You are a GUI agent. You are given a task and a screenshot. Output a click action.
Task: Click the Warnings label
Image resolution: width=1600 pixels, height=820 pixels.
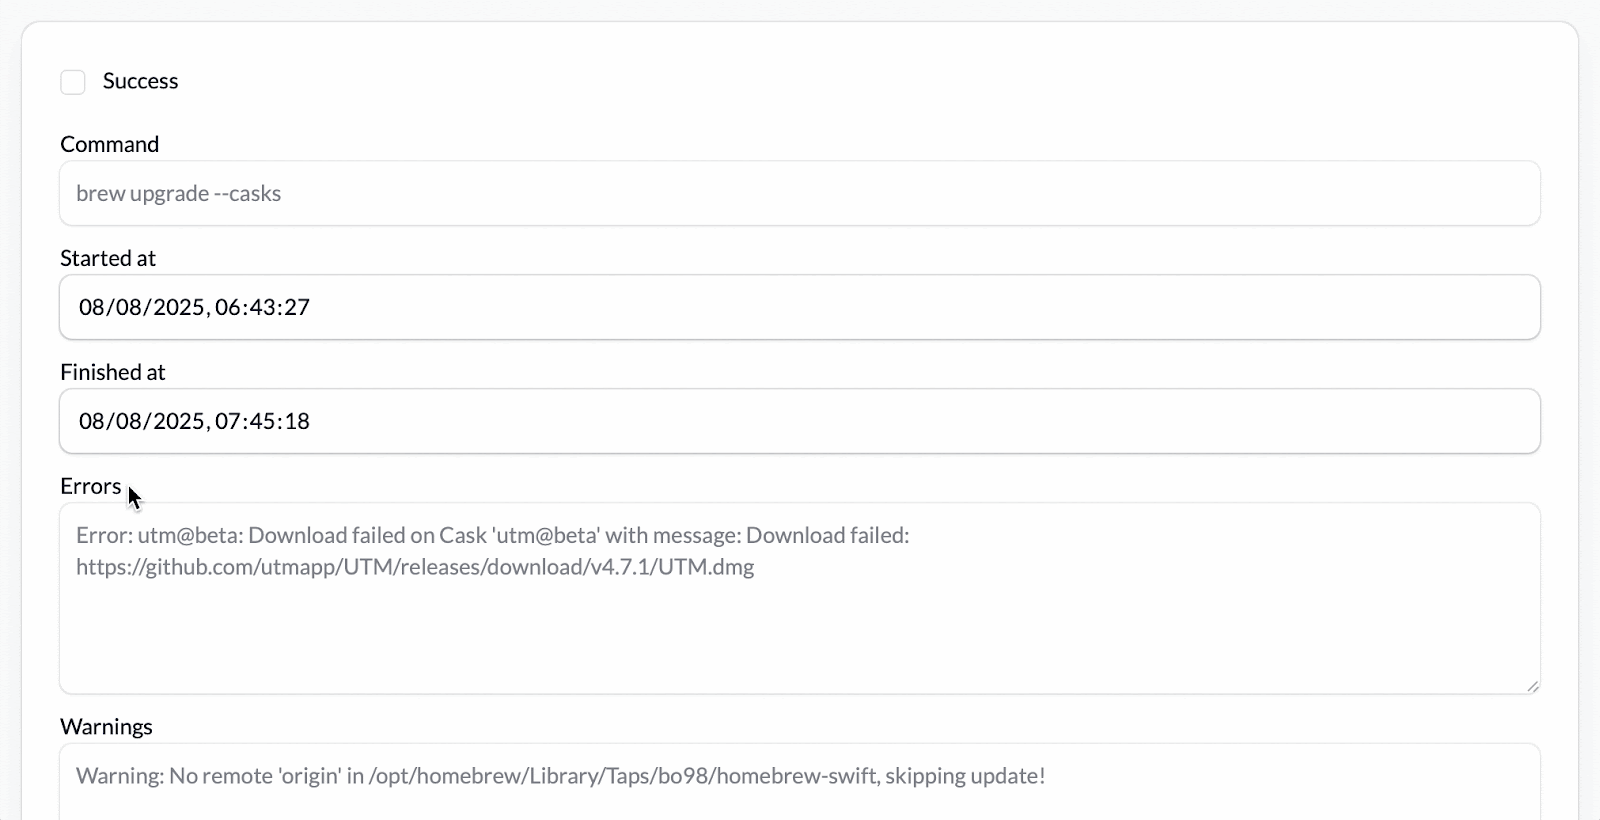(x=106, y=727)
